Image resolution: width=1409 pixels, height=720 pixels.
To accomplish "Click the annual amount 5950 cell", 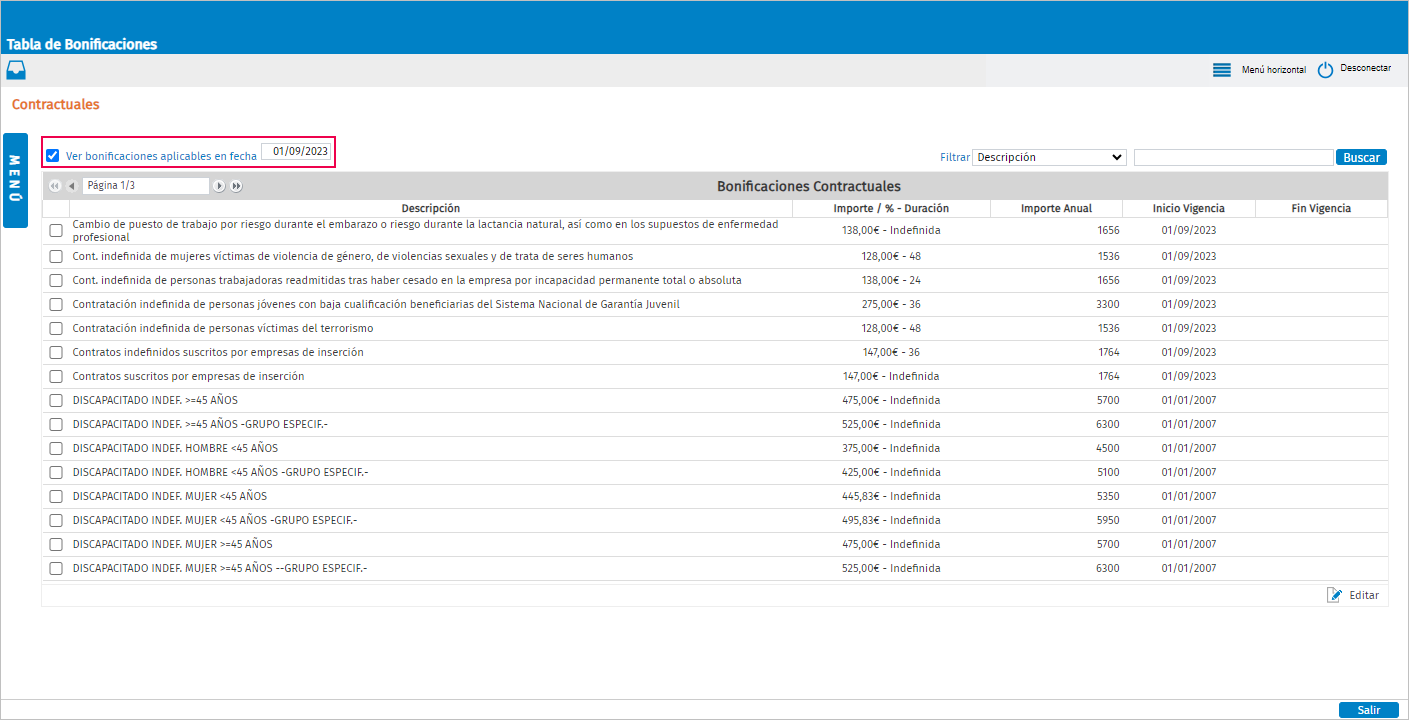I will pyautogui.click(x=1108, y=521).
